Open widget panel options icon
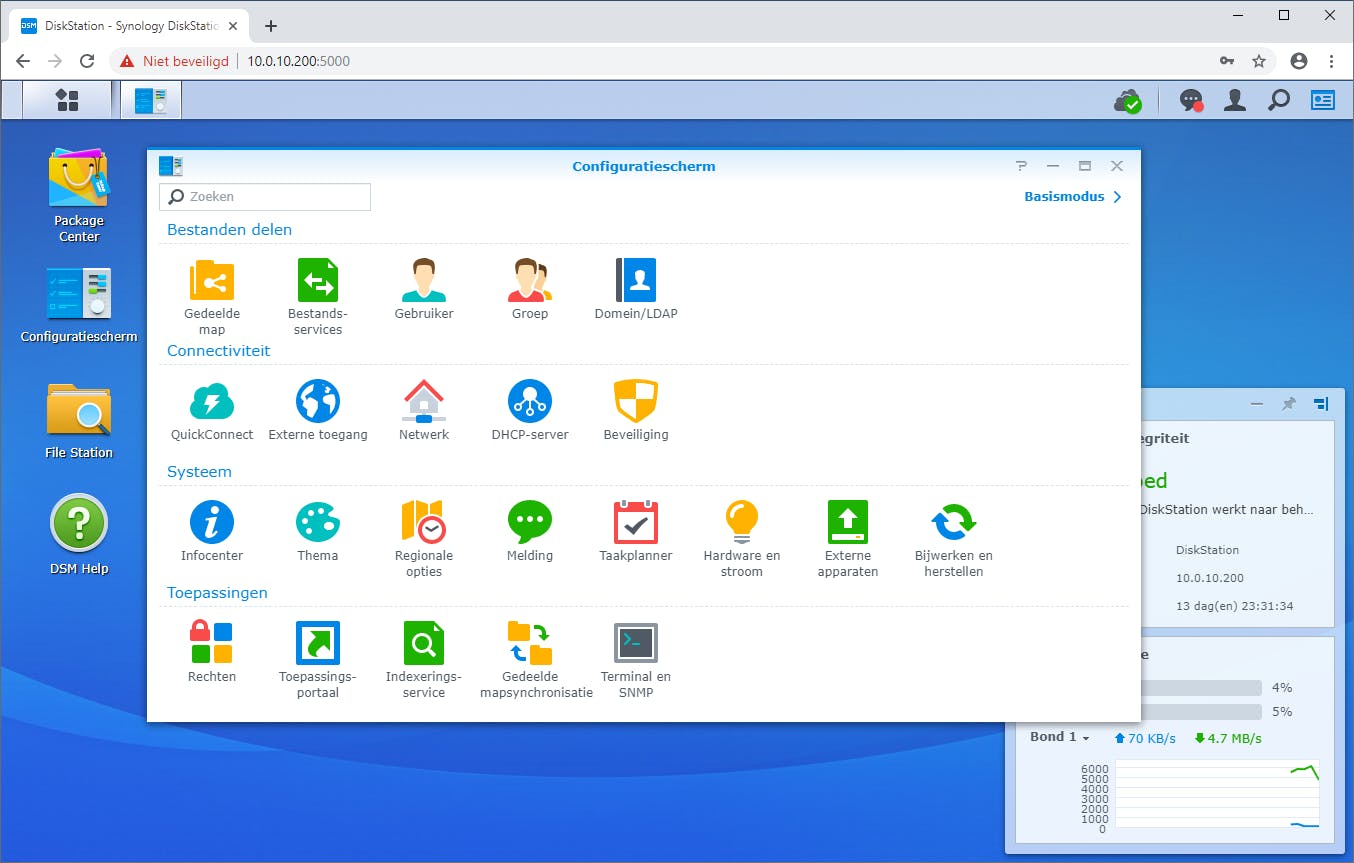1354x863 pixels. [1321, 404]
